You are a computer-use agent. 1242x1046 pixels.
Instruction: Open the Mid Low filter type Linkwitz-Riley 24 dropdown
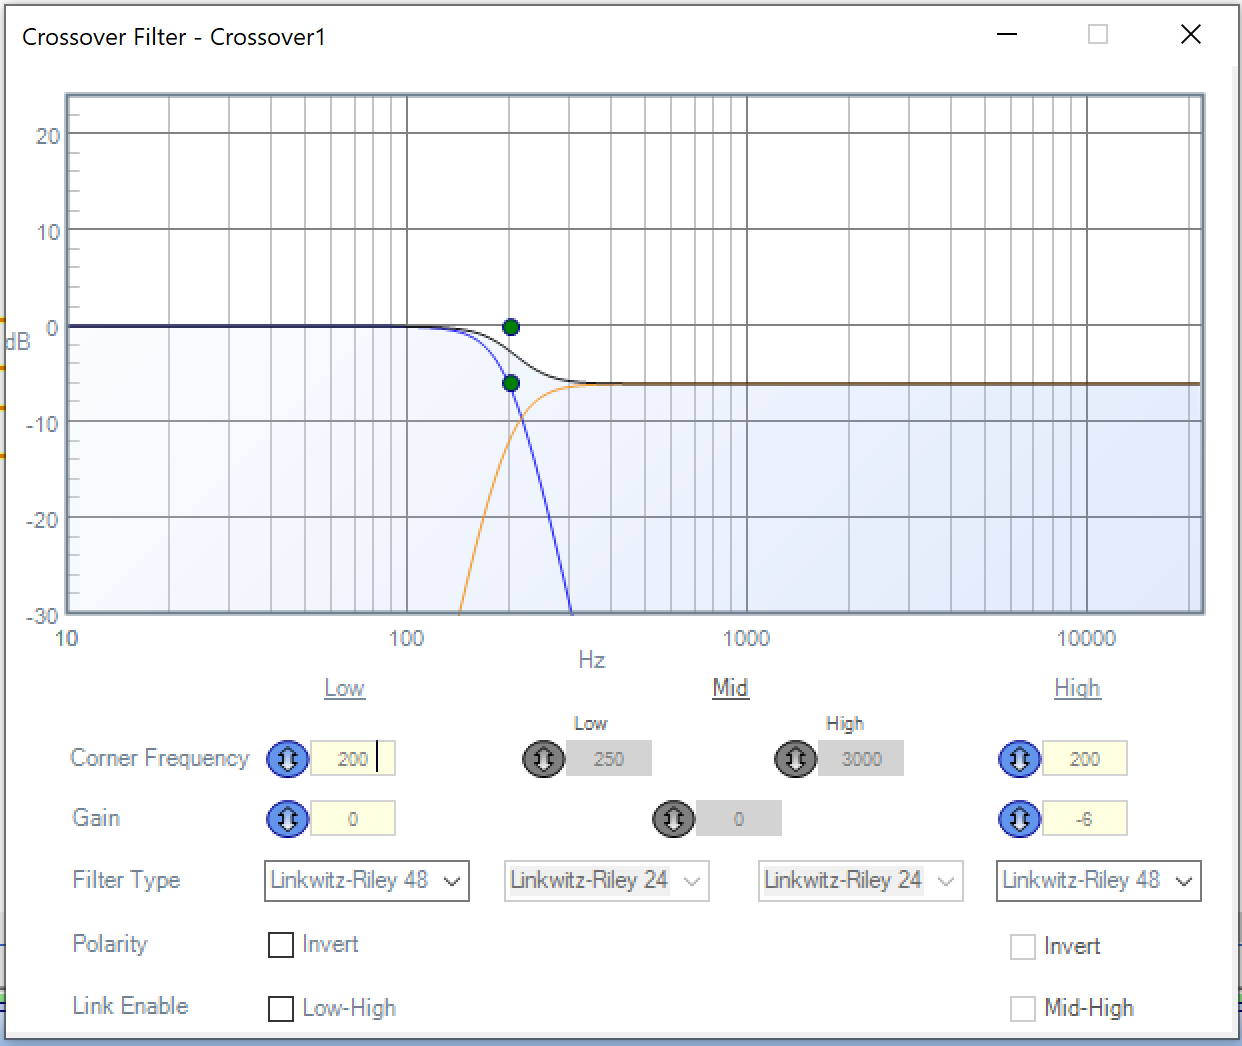[x=607, y=881]
